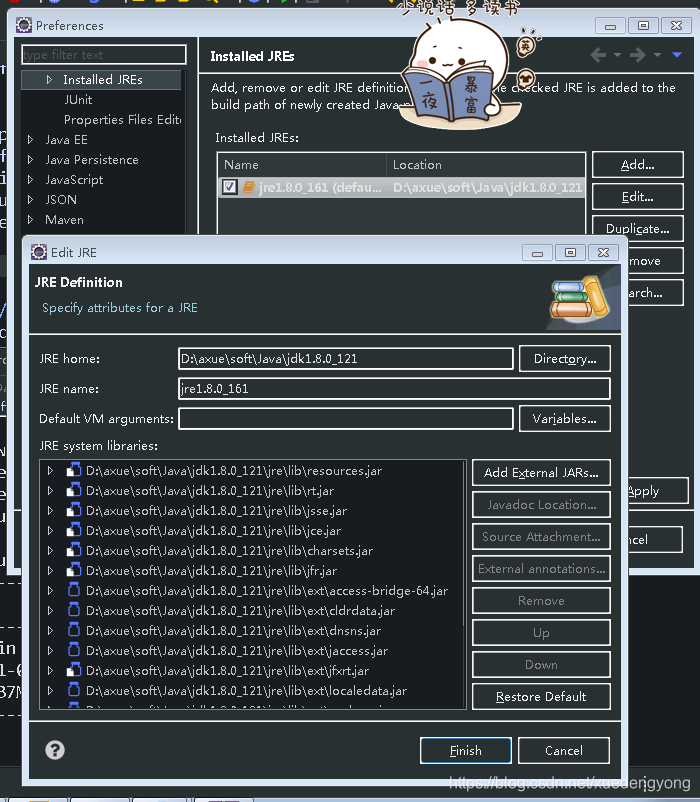Click the jar icon beside jfxrt.jar
This screenshot has width=700, height=802.
pos(74,670)
